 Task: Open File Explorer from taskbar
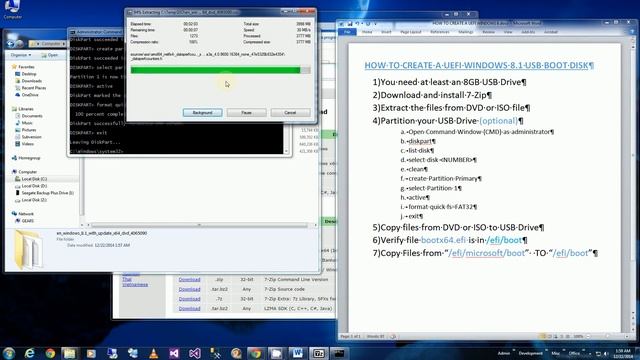click(70, 353)
